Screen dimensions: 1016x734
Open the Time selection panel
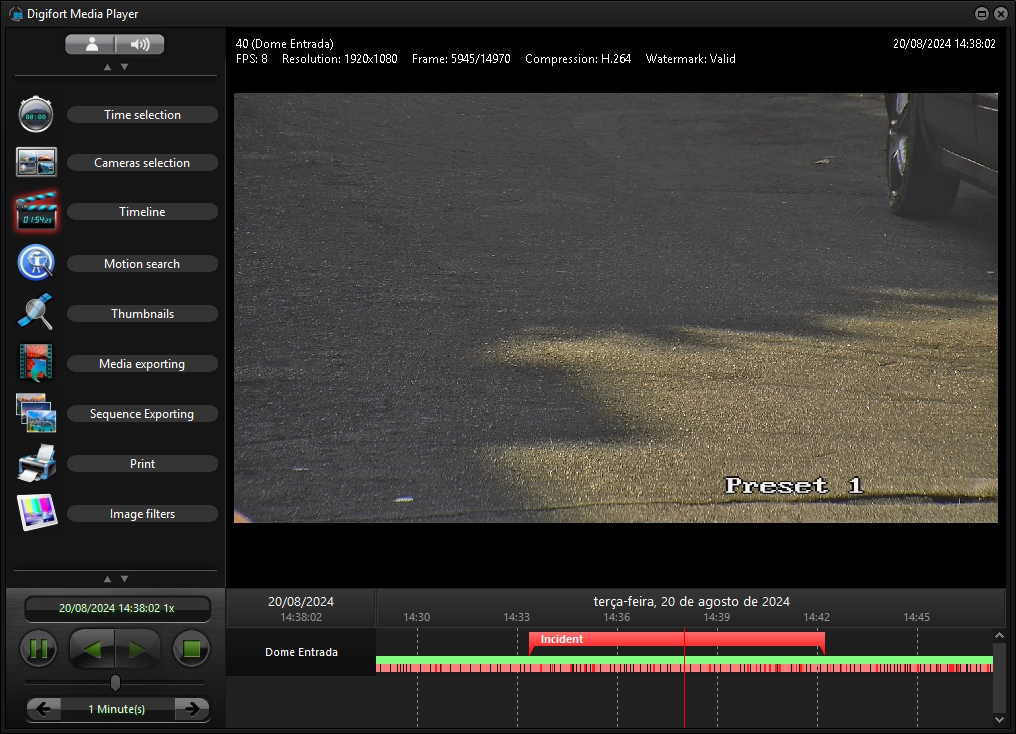(142, 115)
